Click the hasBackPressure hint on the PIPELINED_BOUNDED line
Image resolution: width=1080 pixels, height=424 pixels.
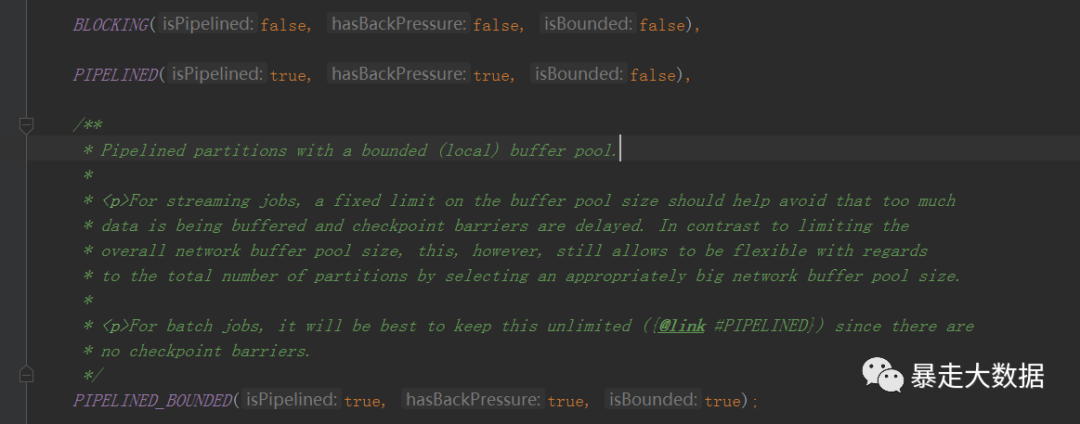(472, 400)
